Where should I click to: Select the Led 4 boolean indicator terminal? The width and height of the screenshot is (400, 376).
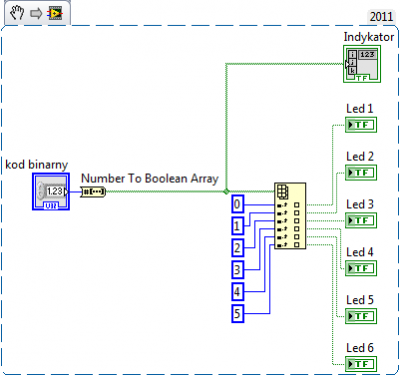tap(361, 268)
